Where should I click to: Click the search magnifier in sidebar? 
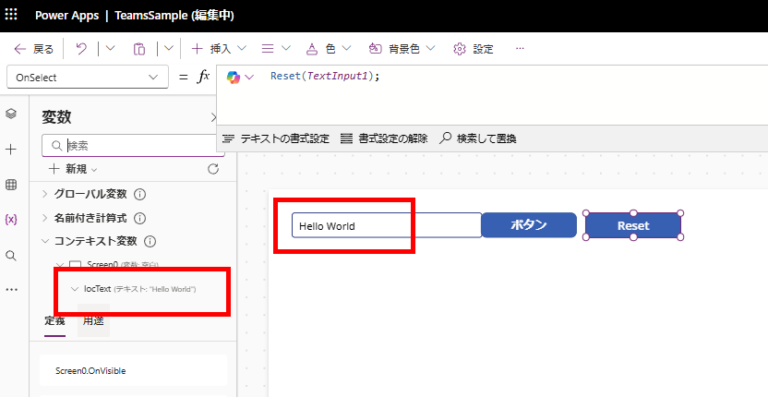coord(11,256)
